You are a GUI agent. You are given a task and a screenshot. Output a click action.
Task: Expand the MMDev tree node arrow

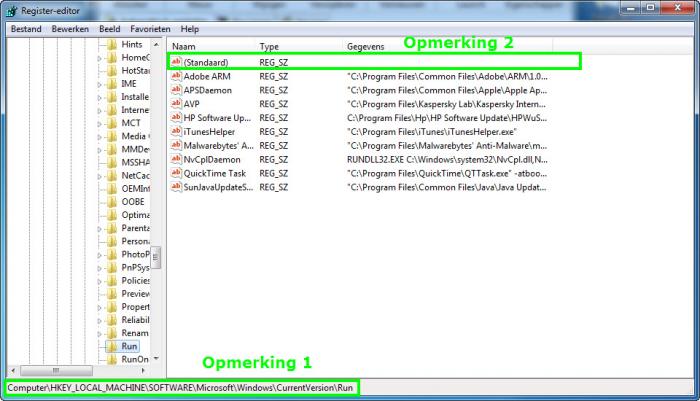tap(100, 150)
